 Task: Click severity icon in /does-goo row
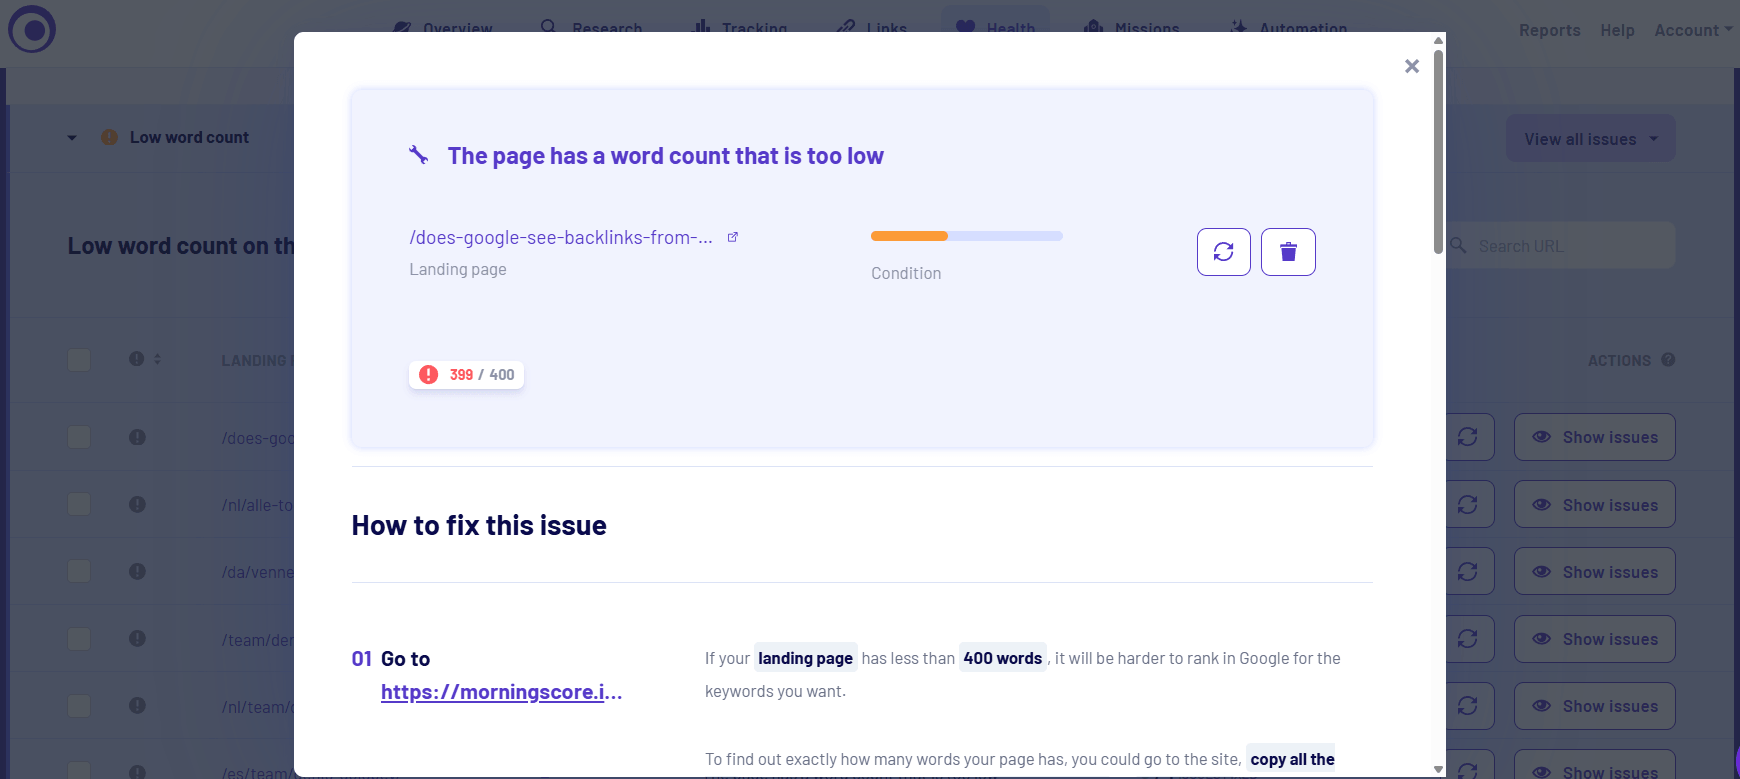[x=137, y=437]
